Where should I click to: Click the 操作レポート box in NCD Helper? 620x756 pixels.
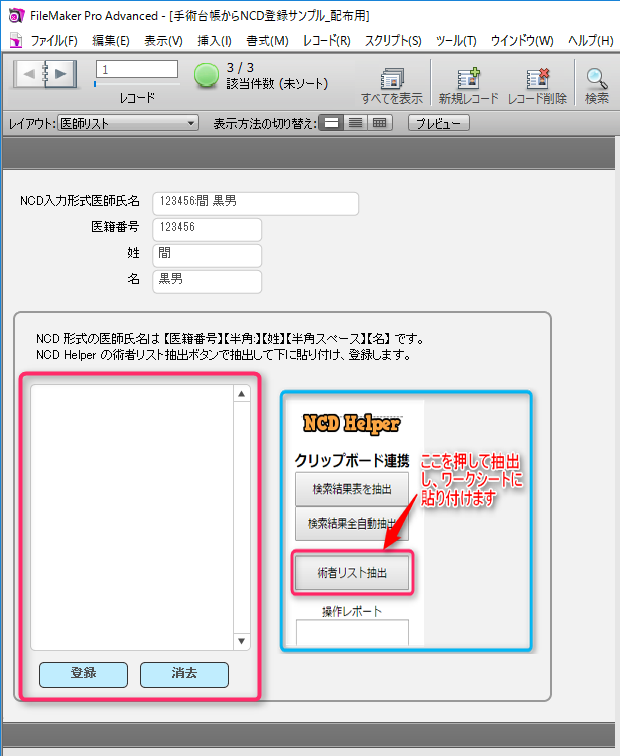tap(352, 633)
